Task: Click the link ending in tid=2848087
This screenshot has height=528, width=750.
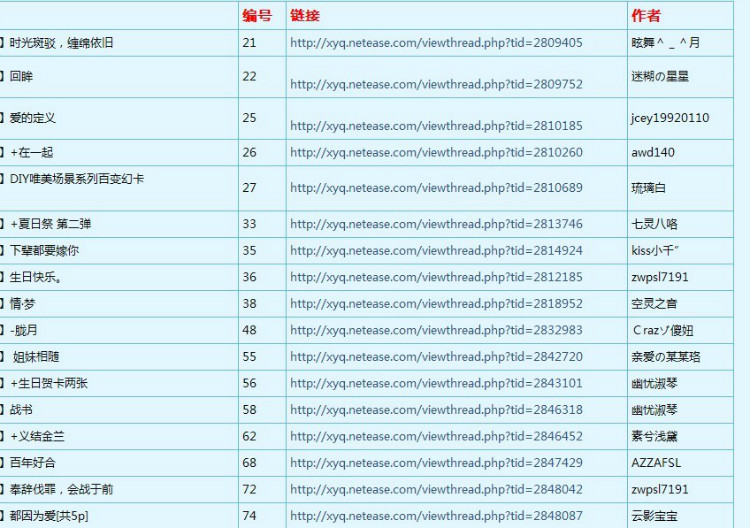Action: [x=436, y=516]
